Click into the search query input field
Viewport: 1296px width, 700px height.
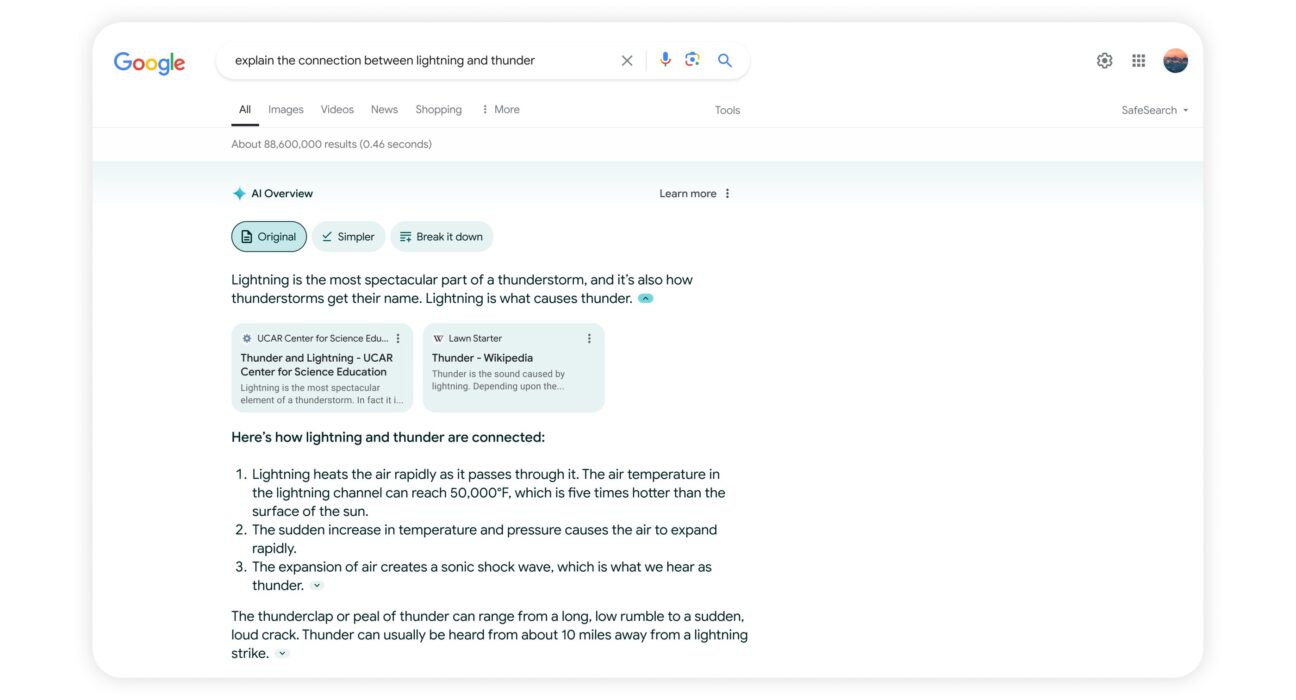420,61
